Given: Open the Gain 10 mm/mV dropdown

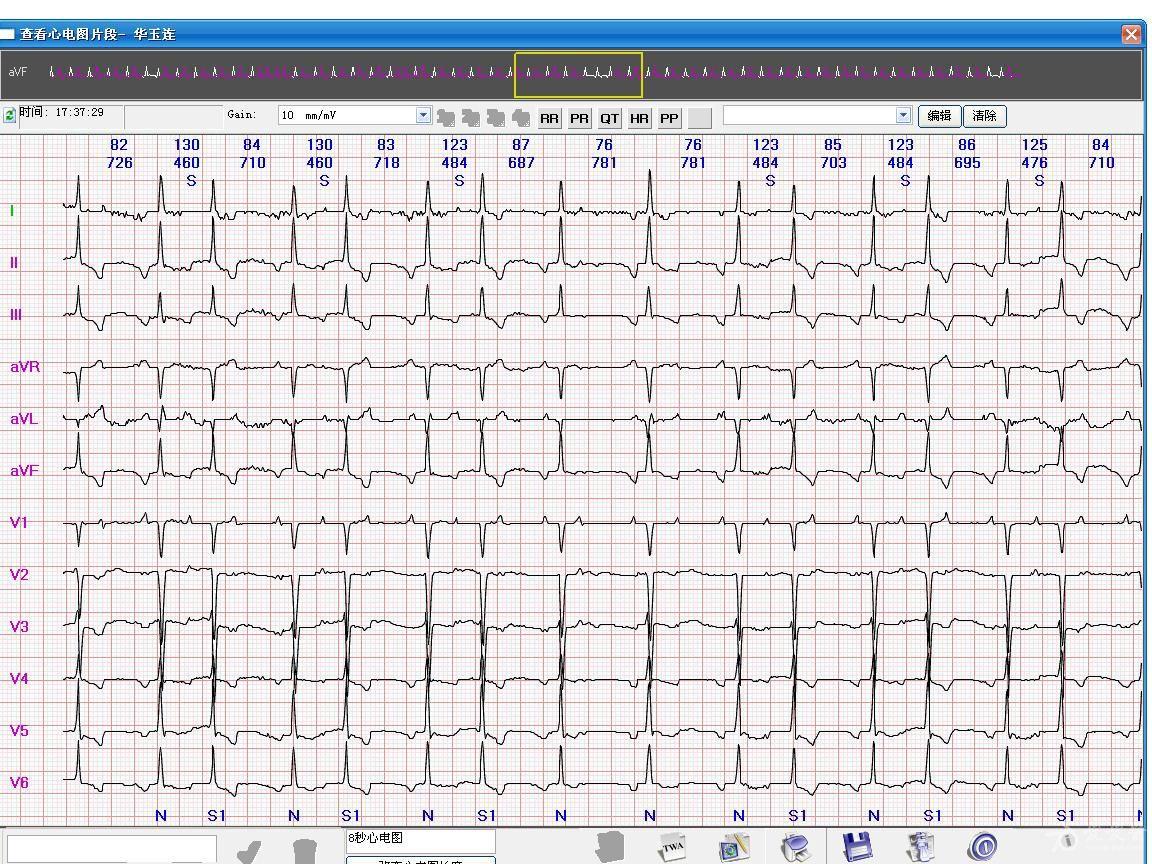Looking at the screenshot, I should pos(423,116).
